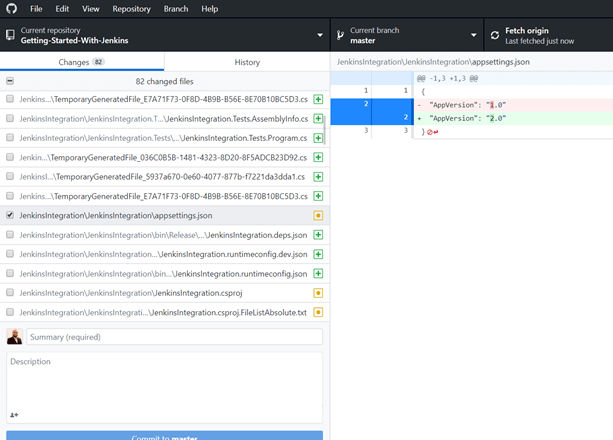Switch to the History tab

[247, 62]
